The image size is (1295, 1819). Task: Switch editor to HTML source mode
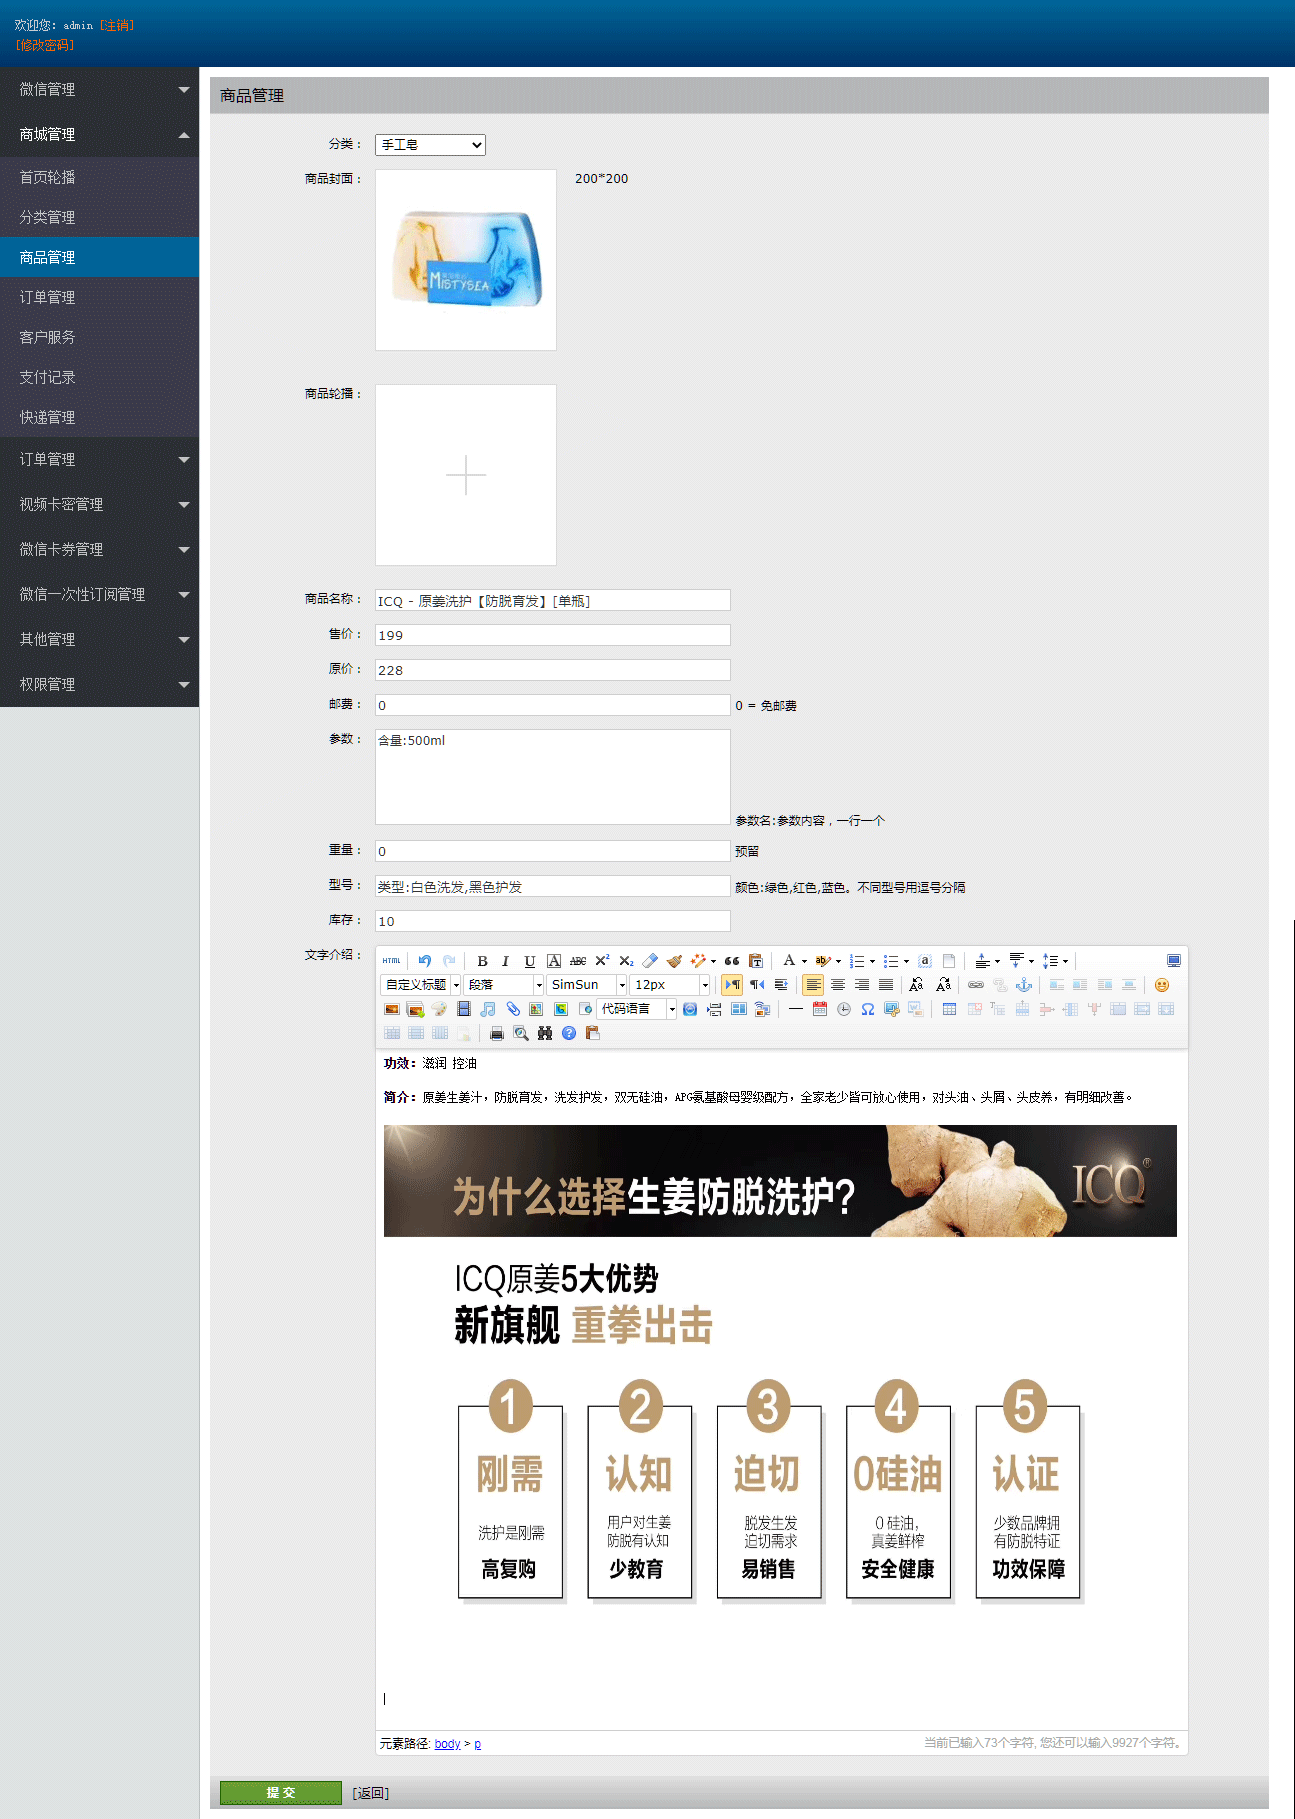(391, 961)
